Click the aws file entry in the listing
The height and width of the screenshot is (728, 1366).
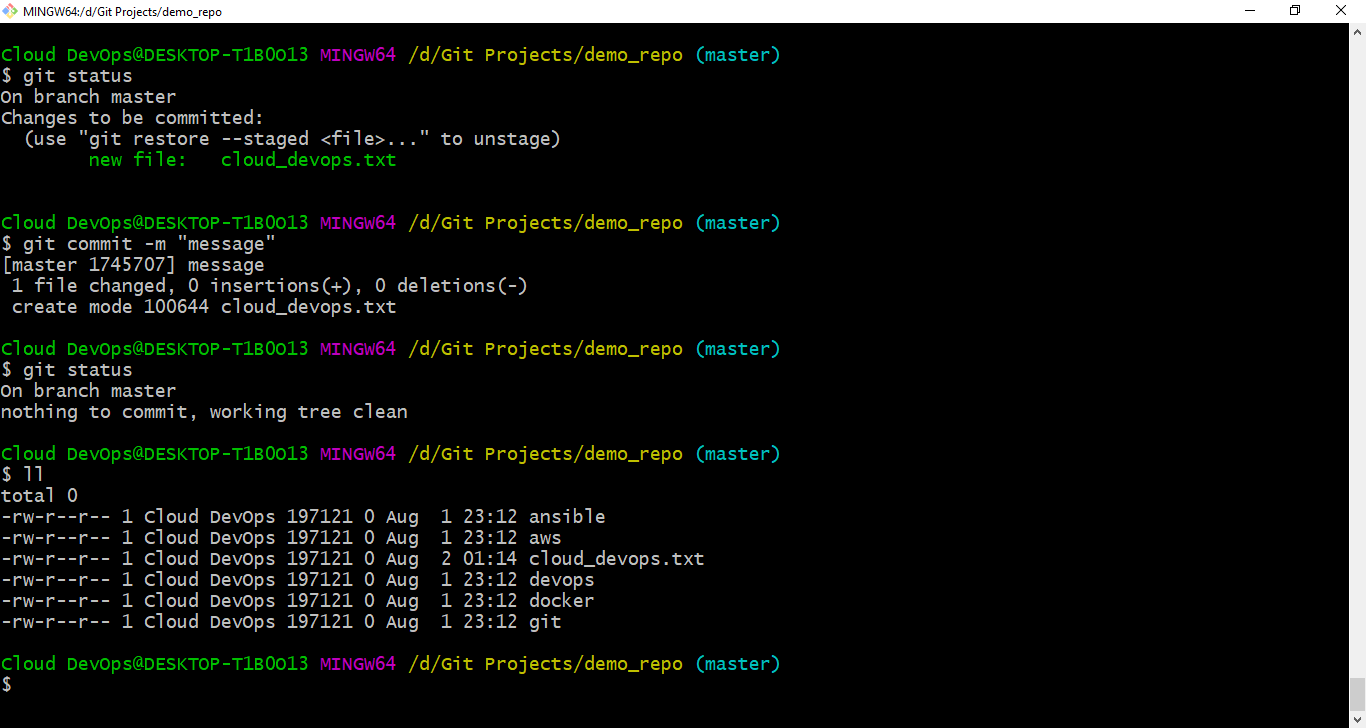(544, 537)
